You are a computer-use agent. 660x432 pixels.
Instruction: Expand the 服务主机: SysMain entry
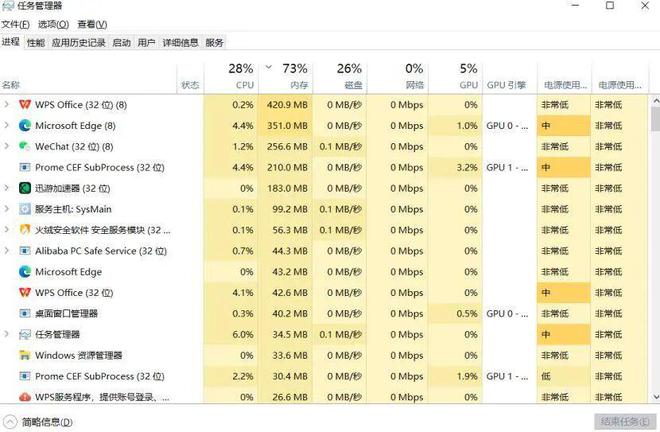[6, 209]
